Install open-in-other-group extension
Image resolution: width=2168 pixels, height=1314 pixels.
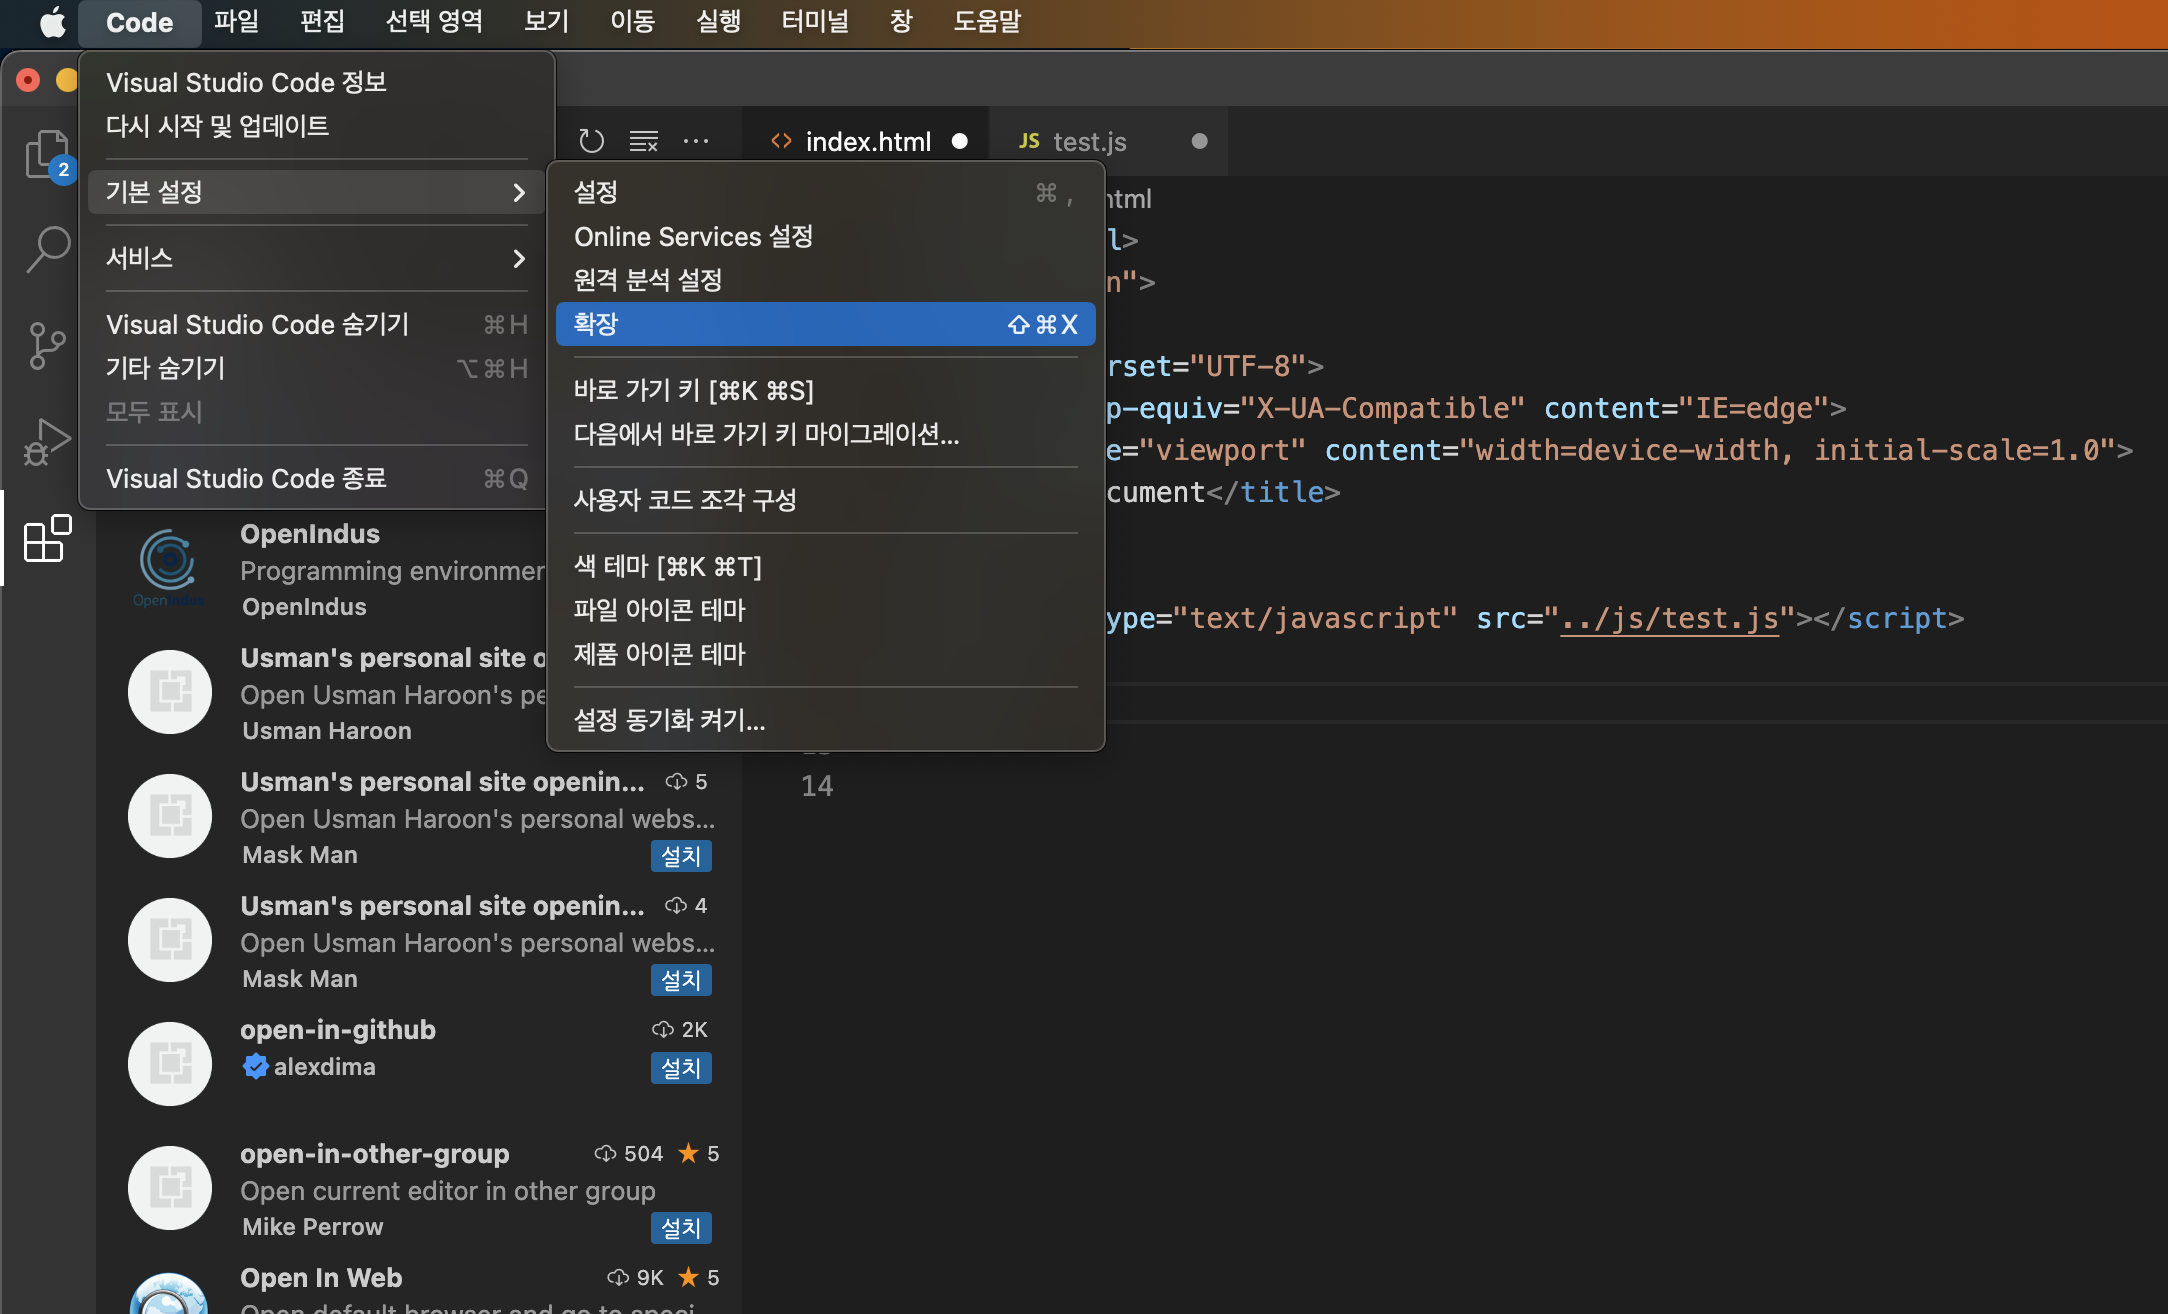(680, 1228)
